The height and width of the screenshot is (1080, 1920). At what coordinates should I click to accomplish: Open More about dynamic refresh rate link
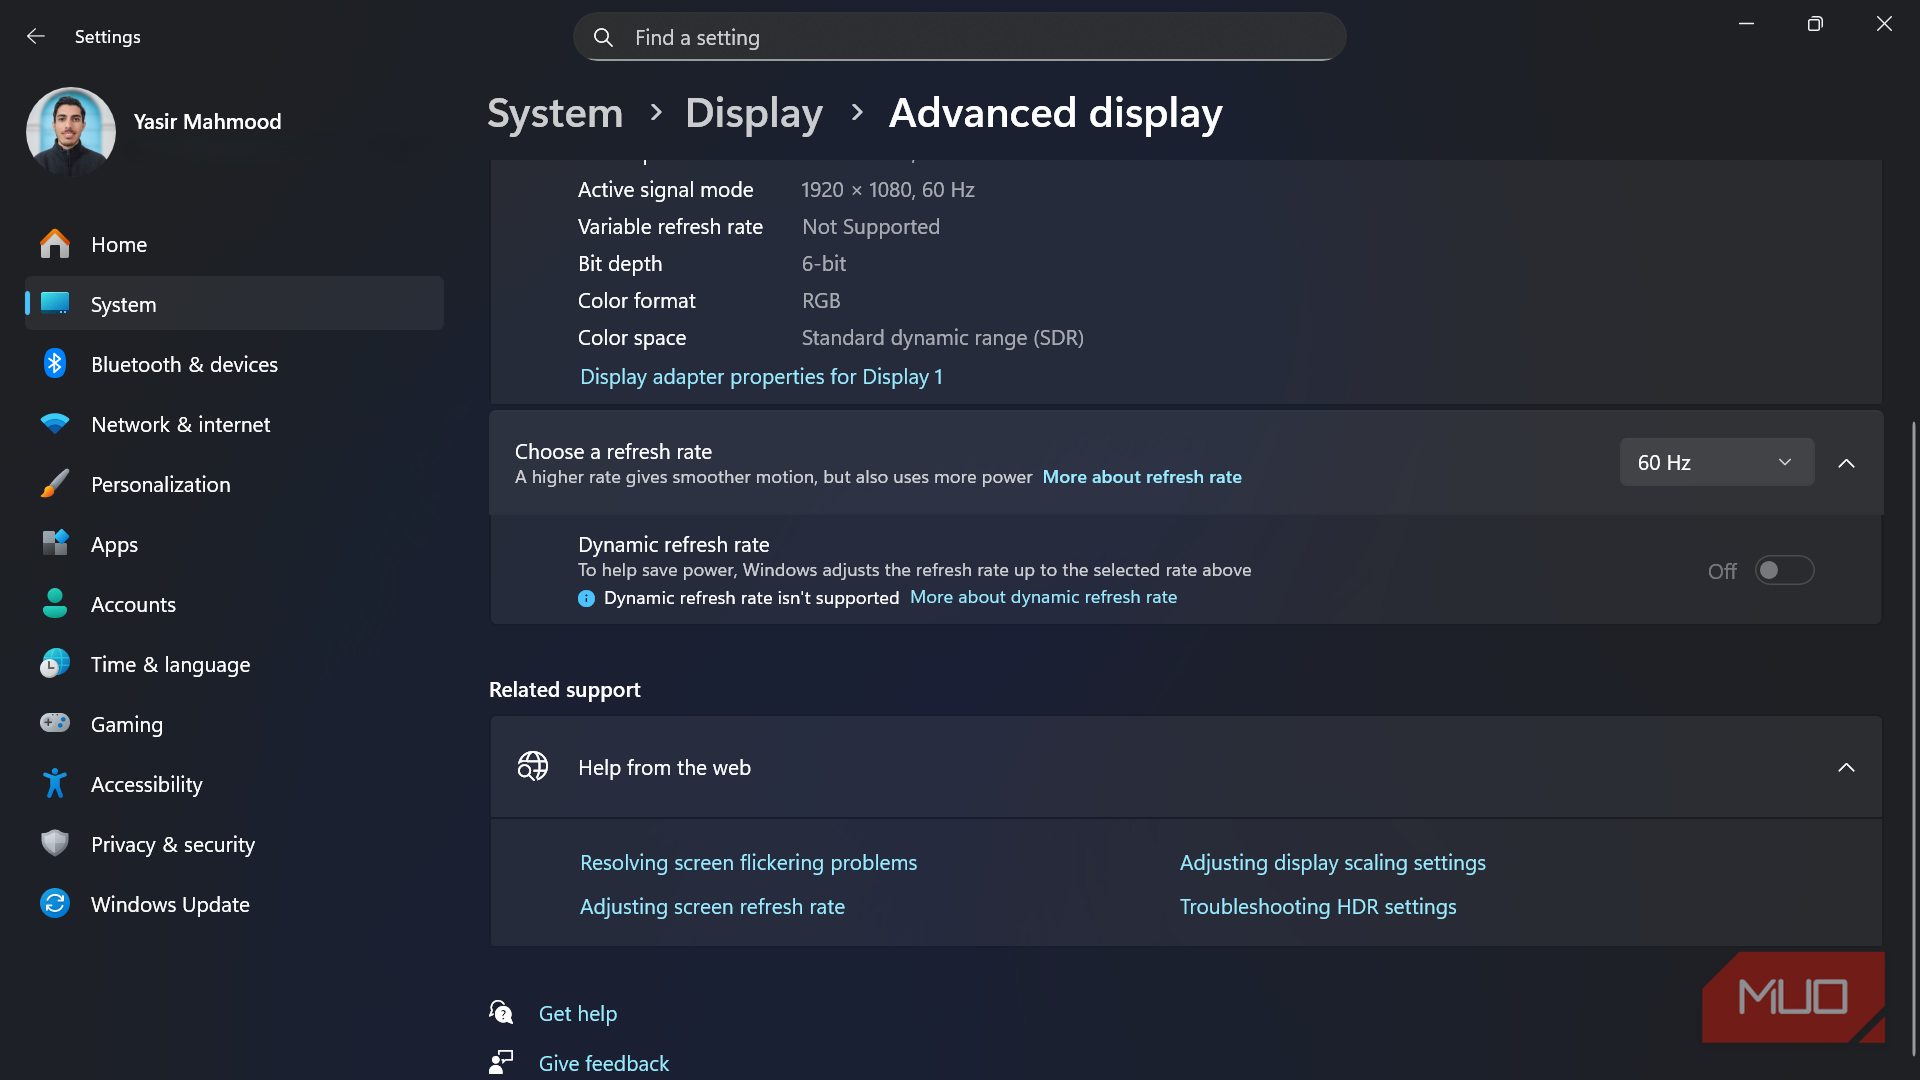pos(1043,597)
